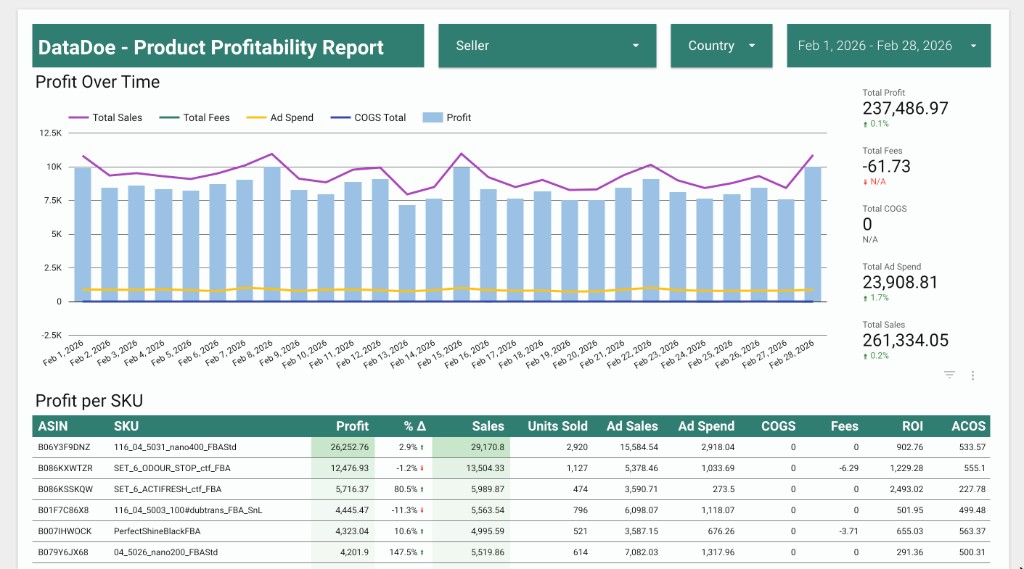Sort table by Fees column header

click(844, 426)
